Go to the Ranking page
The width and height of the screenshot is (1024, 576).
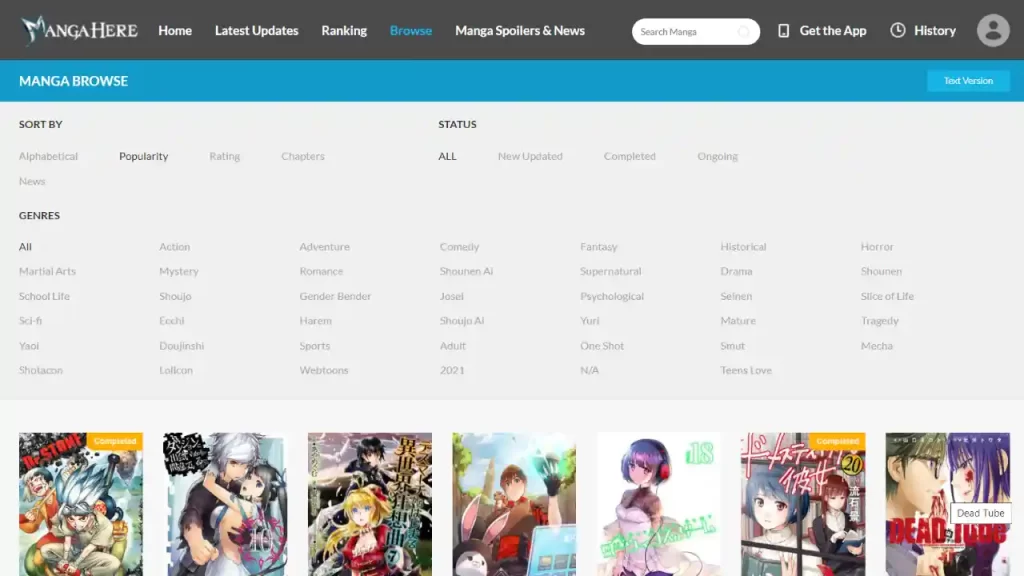coord(344,31)
